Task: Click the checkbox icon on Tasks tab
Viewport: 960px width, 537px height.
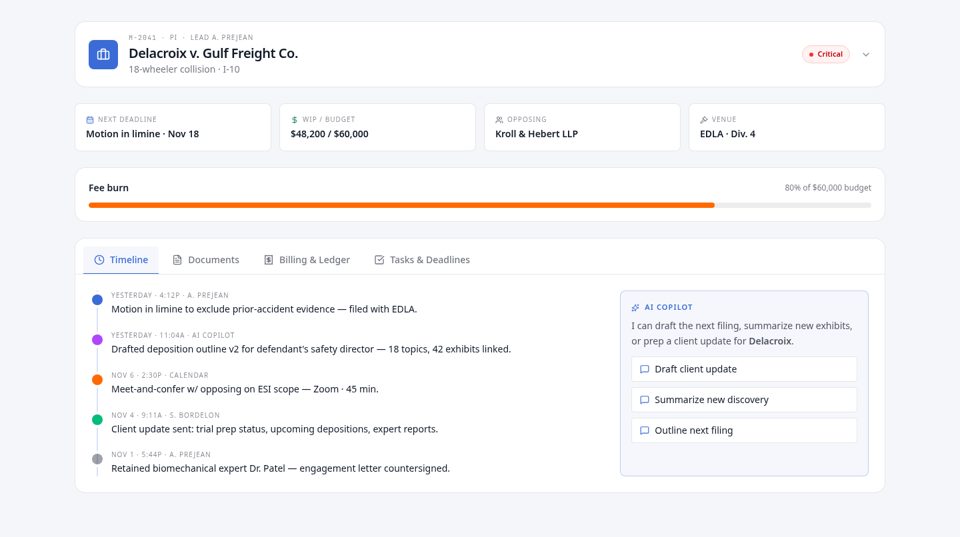Action: click(x=379, y=260)
